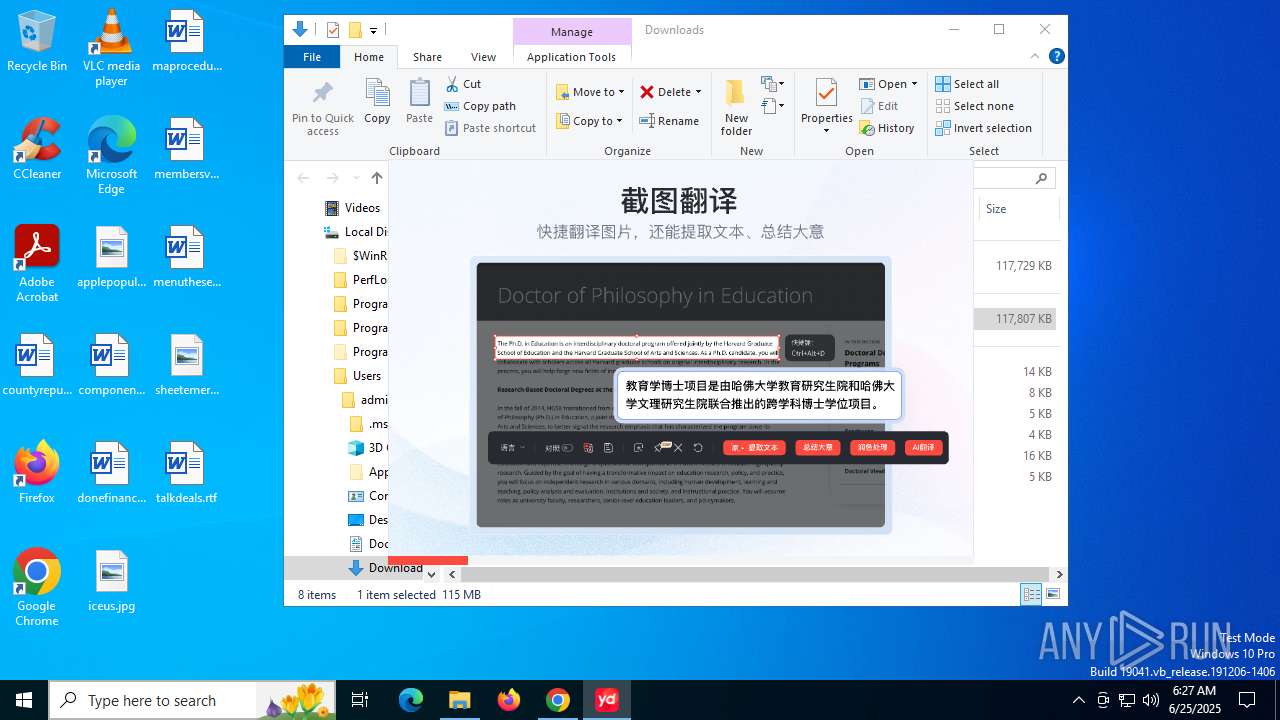Open the Youdao yd app in taskbar

(607, 700)
